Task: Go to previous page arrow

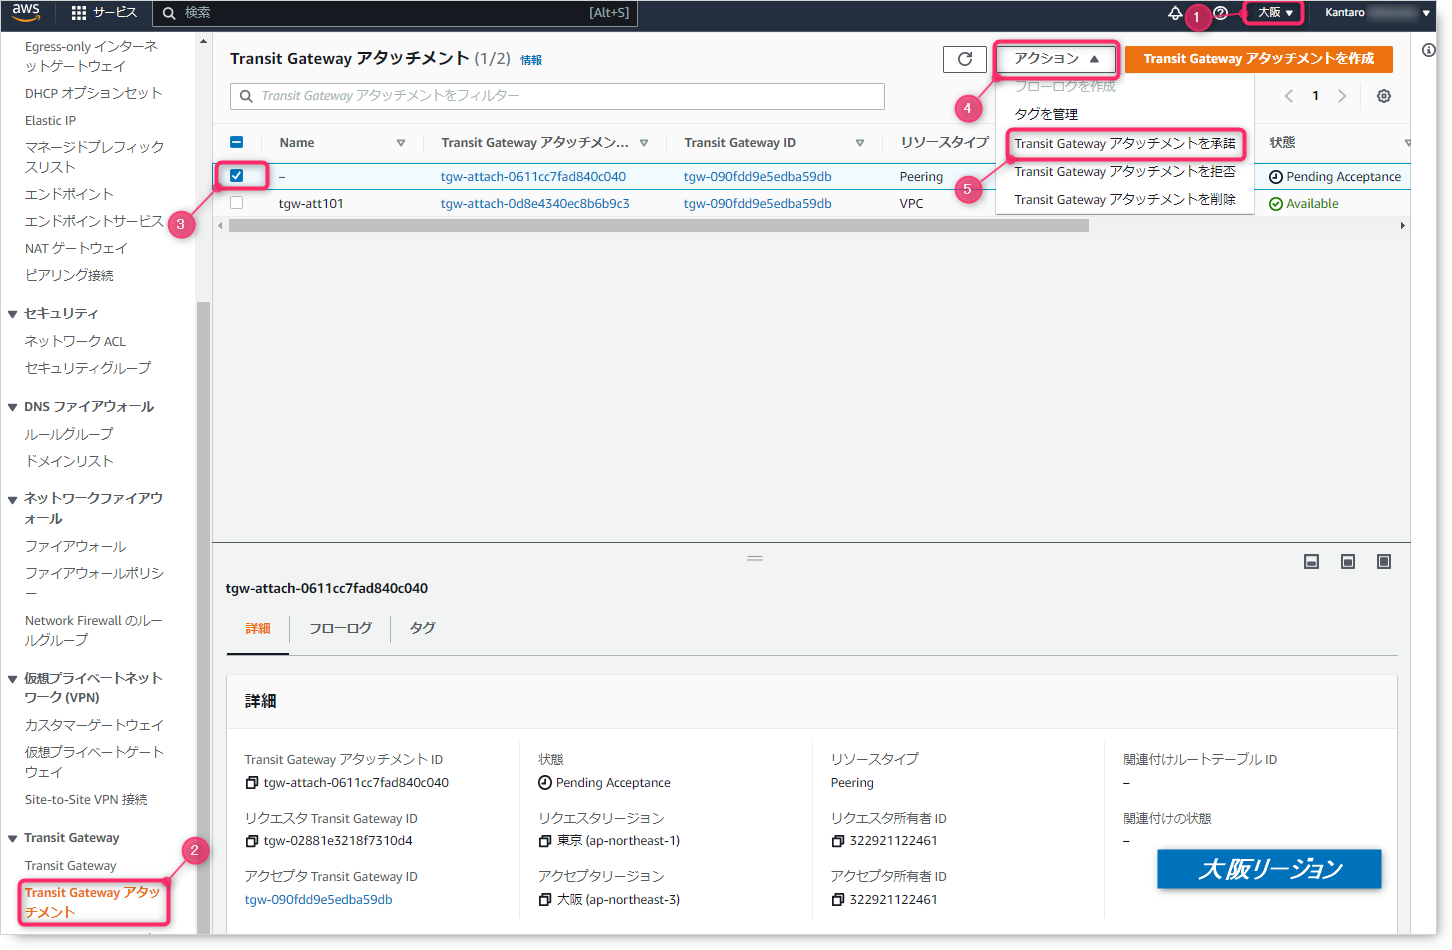Action: click(1289, 96)
